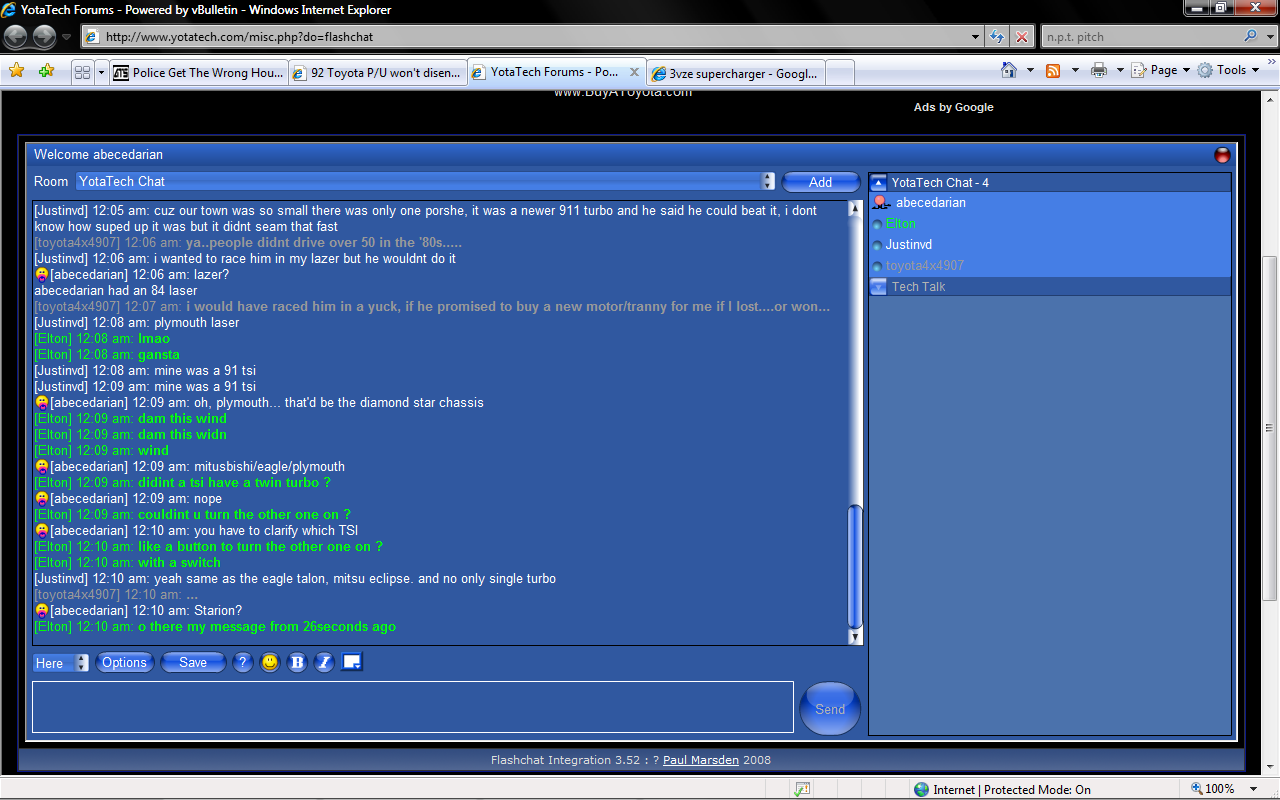The image size is (1280, 800).
Task: Click the Ads by Google text
Action: click(953, 107)
